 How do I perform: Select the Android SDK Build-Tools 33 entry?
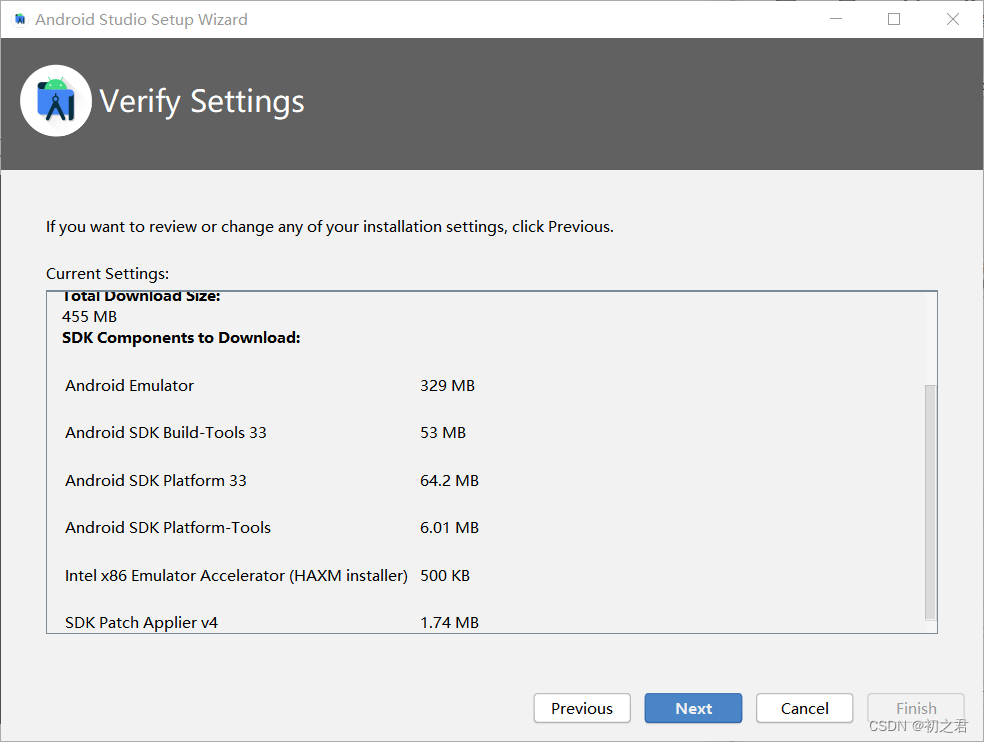(x=164, y=432)
